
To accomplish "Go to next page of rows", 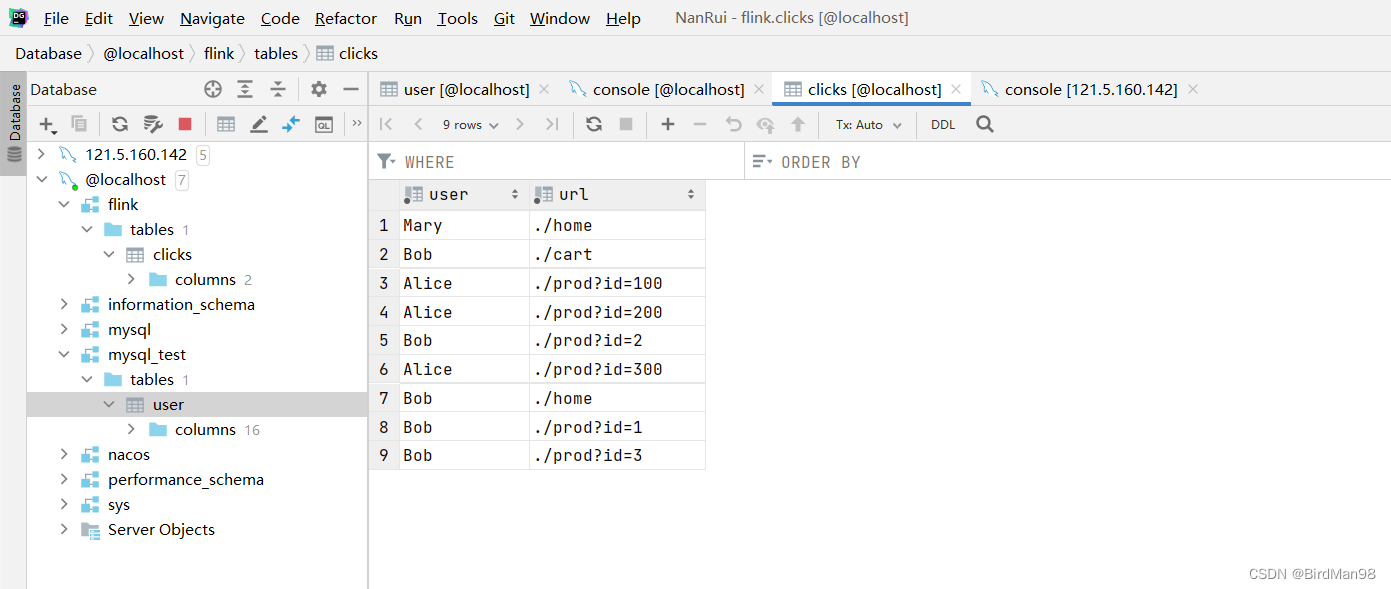I will pyautogui.click(x=520, y=124).
